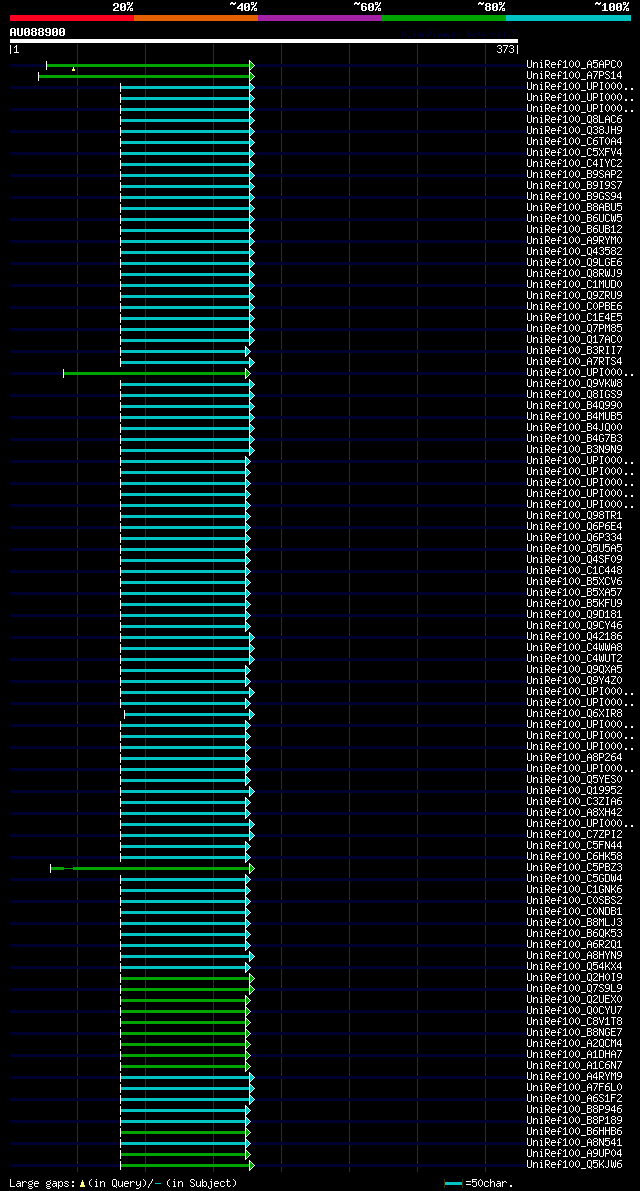Viewport: 640px width, 1191px height.
Task: Select the UniRef100_C1MUD0 label
Action: tap(574, 285)
